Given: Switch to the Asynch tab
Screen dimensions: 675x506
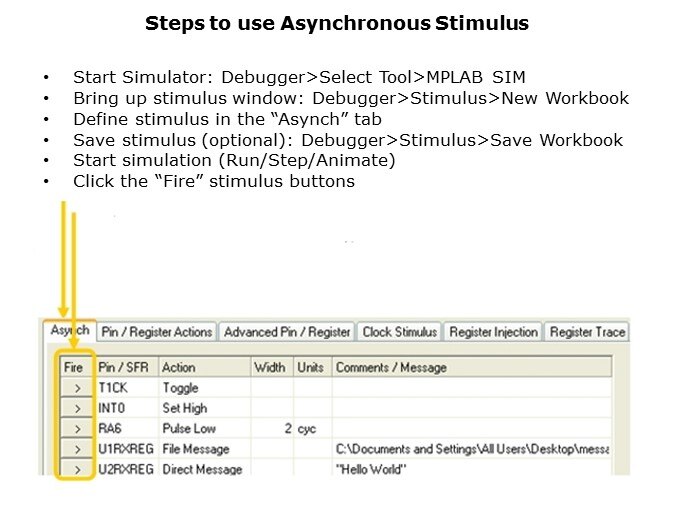Looking at the screenshot, I should click(69, 331).
